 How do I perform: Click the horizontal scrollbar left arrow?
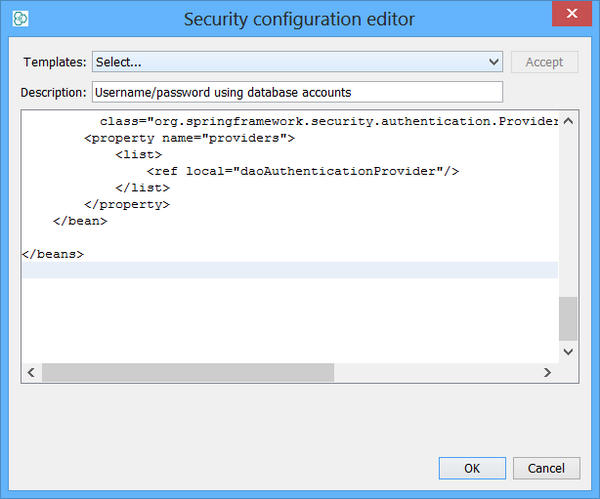tap(31, 372)
